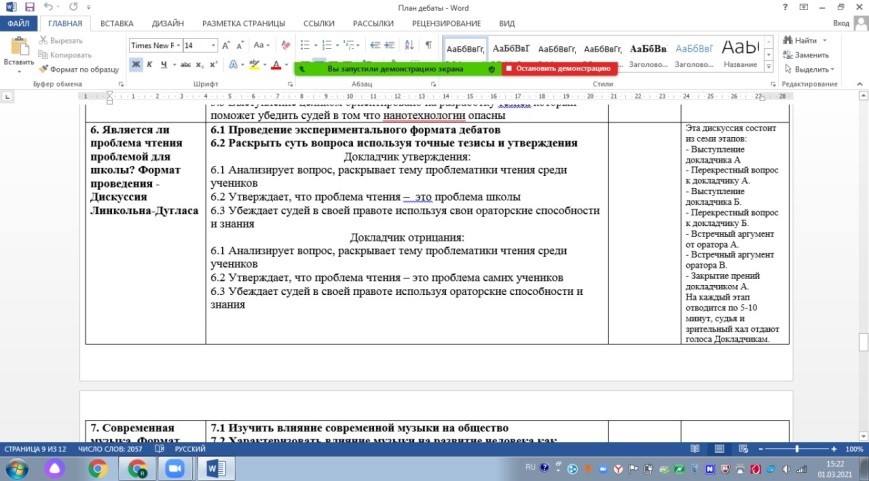869x481 pixels.
Task: Increase paragraph indent
Action: pyautogui.click(x=390, y=45)
